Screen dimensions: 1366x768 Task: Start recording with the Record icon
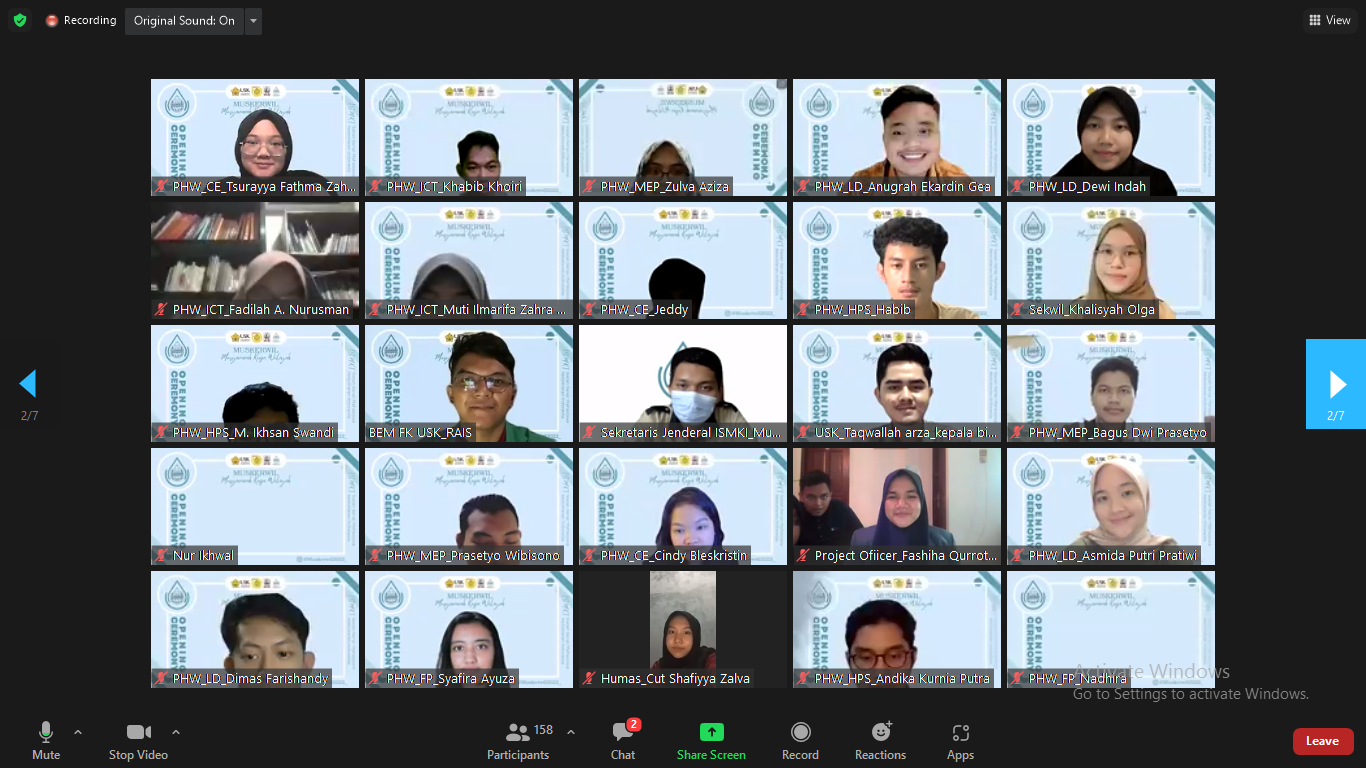tap(800, 732)
